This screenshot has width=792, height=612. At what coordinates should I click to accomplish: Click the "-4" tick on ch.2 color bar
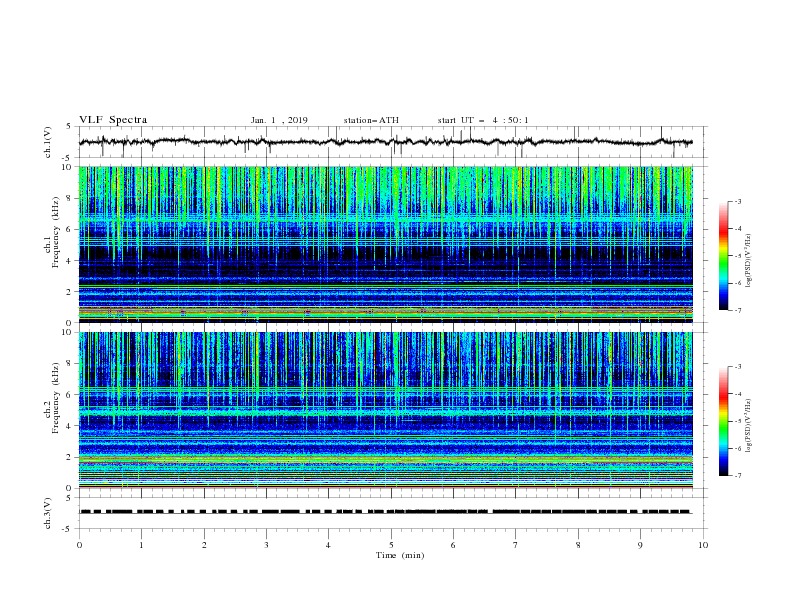pyautogui.click(x=737, y=394)
